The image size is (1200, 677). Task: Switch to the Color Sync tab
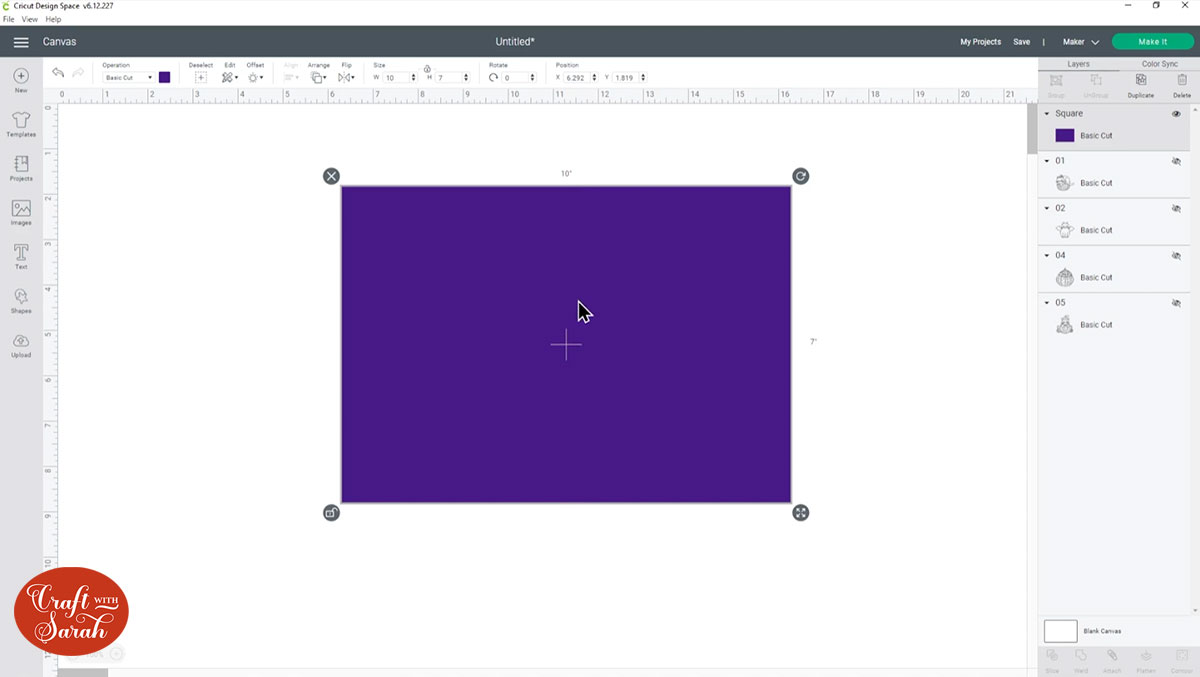pos(1160,64)
